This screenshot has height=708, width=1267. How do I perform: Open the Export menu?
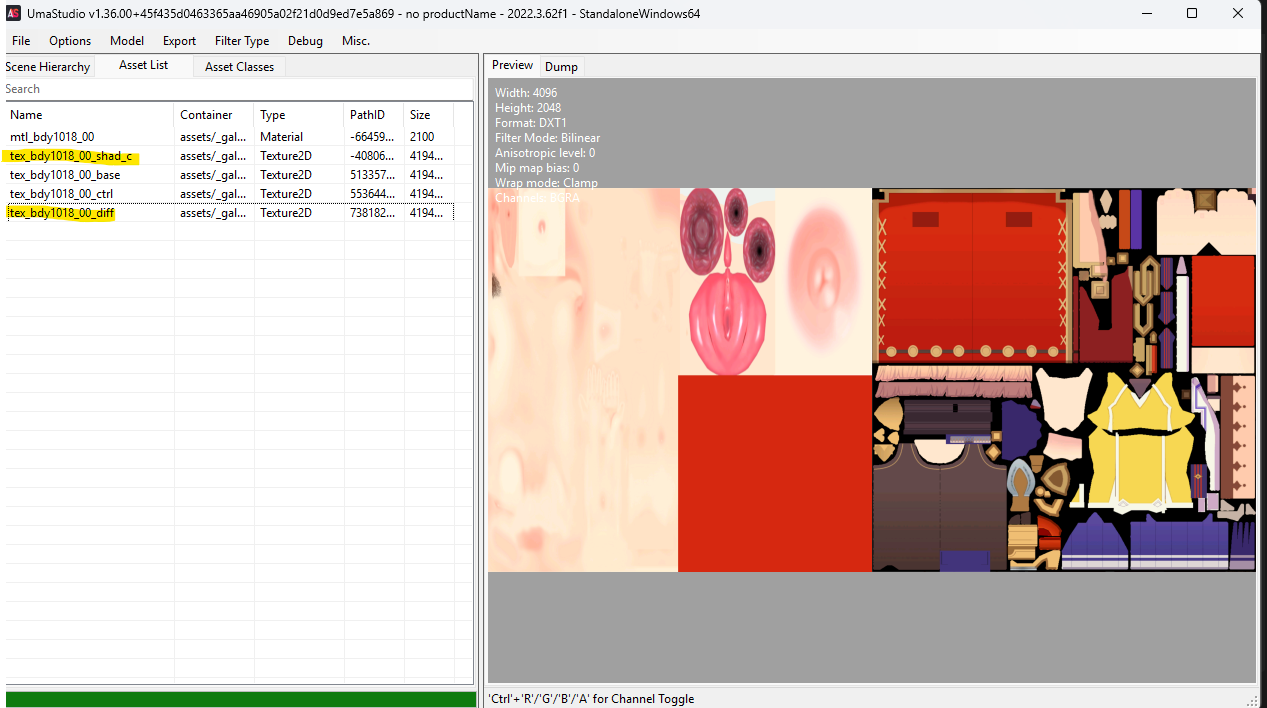coord(180,41)
